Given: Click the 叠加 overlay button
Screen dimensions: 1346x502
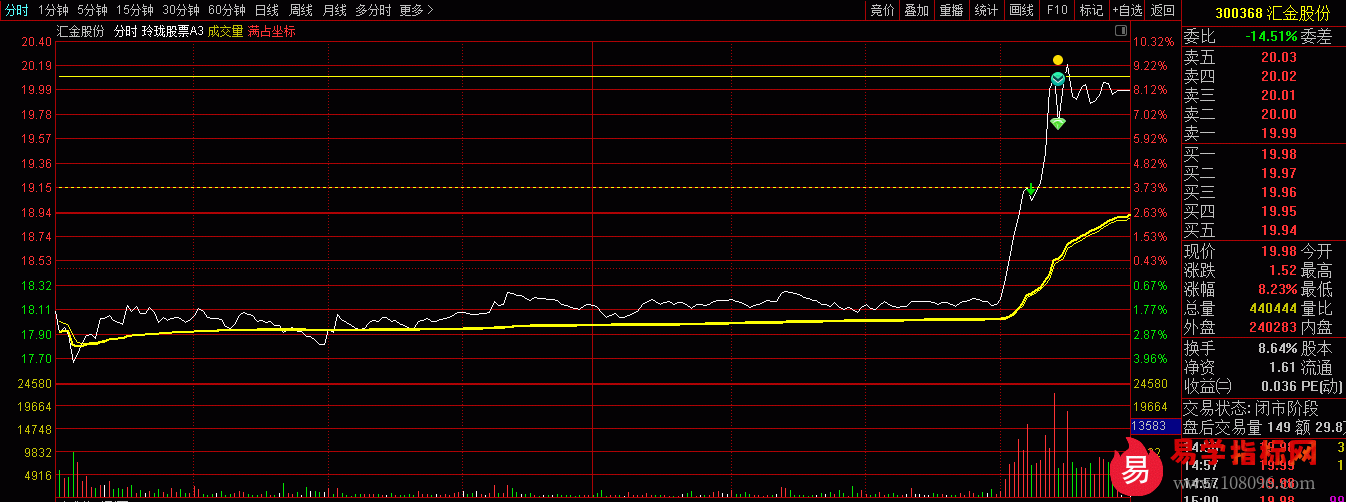Looking at the screenshot, I should coord(916,10).
